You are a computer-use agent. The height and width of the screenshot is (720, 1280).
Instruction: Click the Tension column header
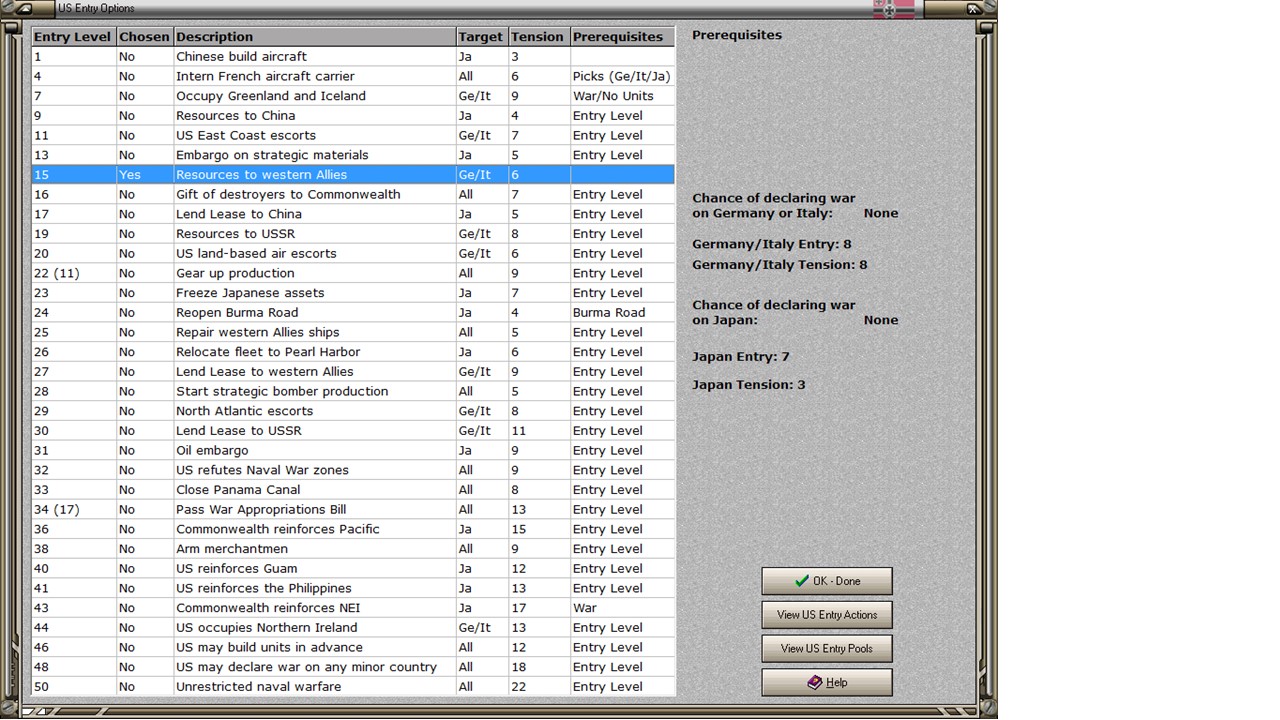(x=539, y=37)
